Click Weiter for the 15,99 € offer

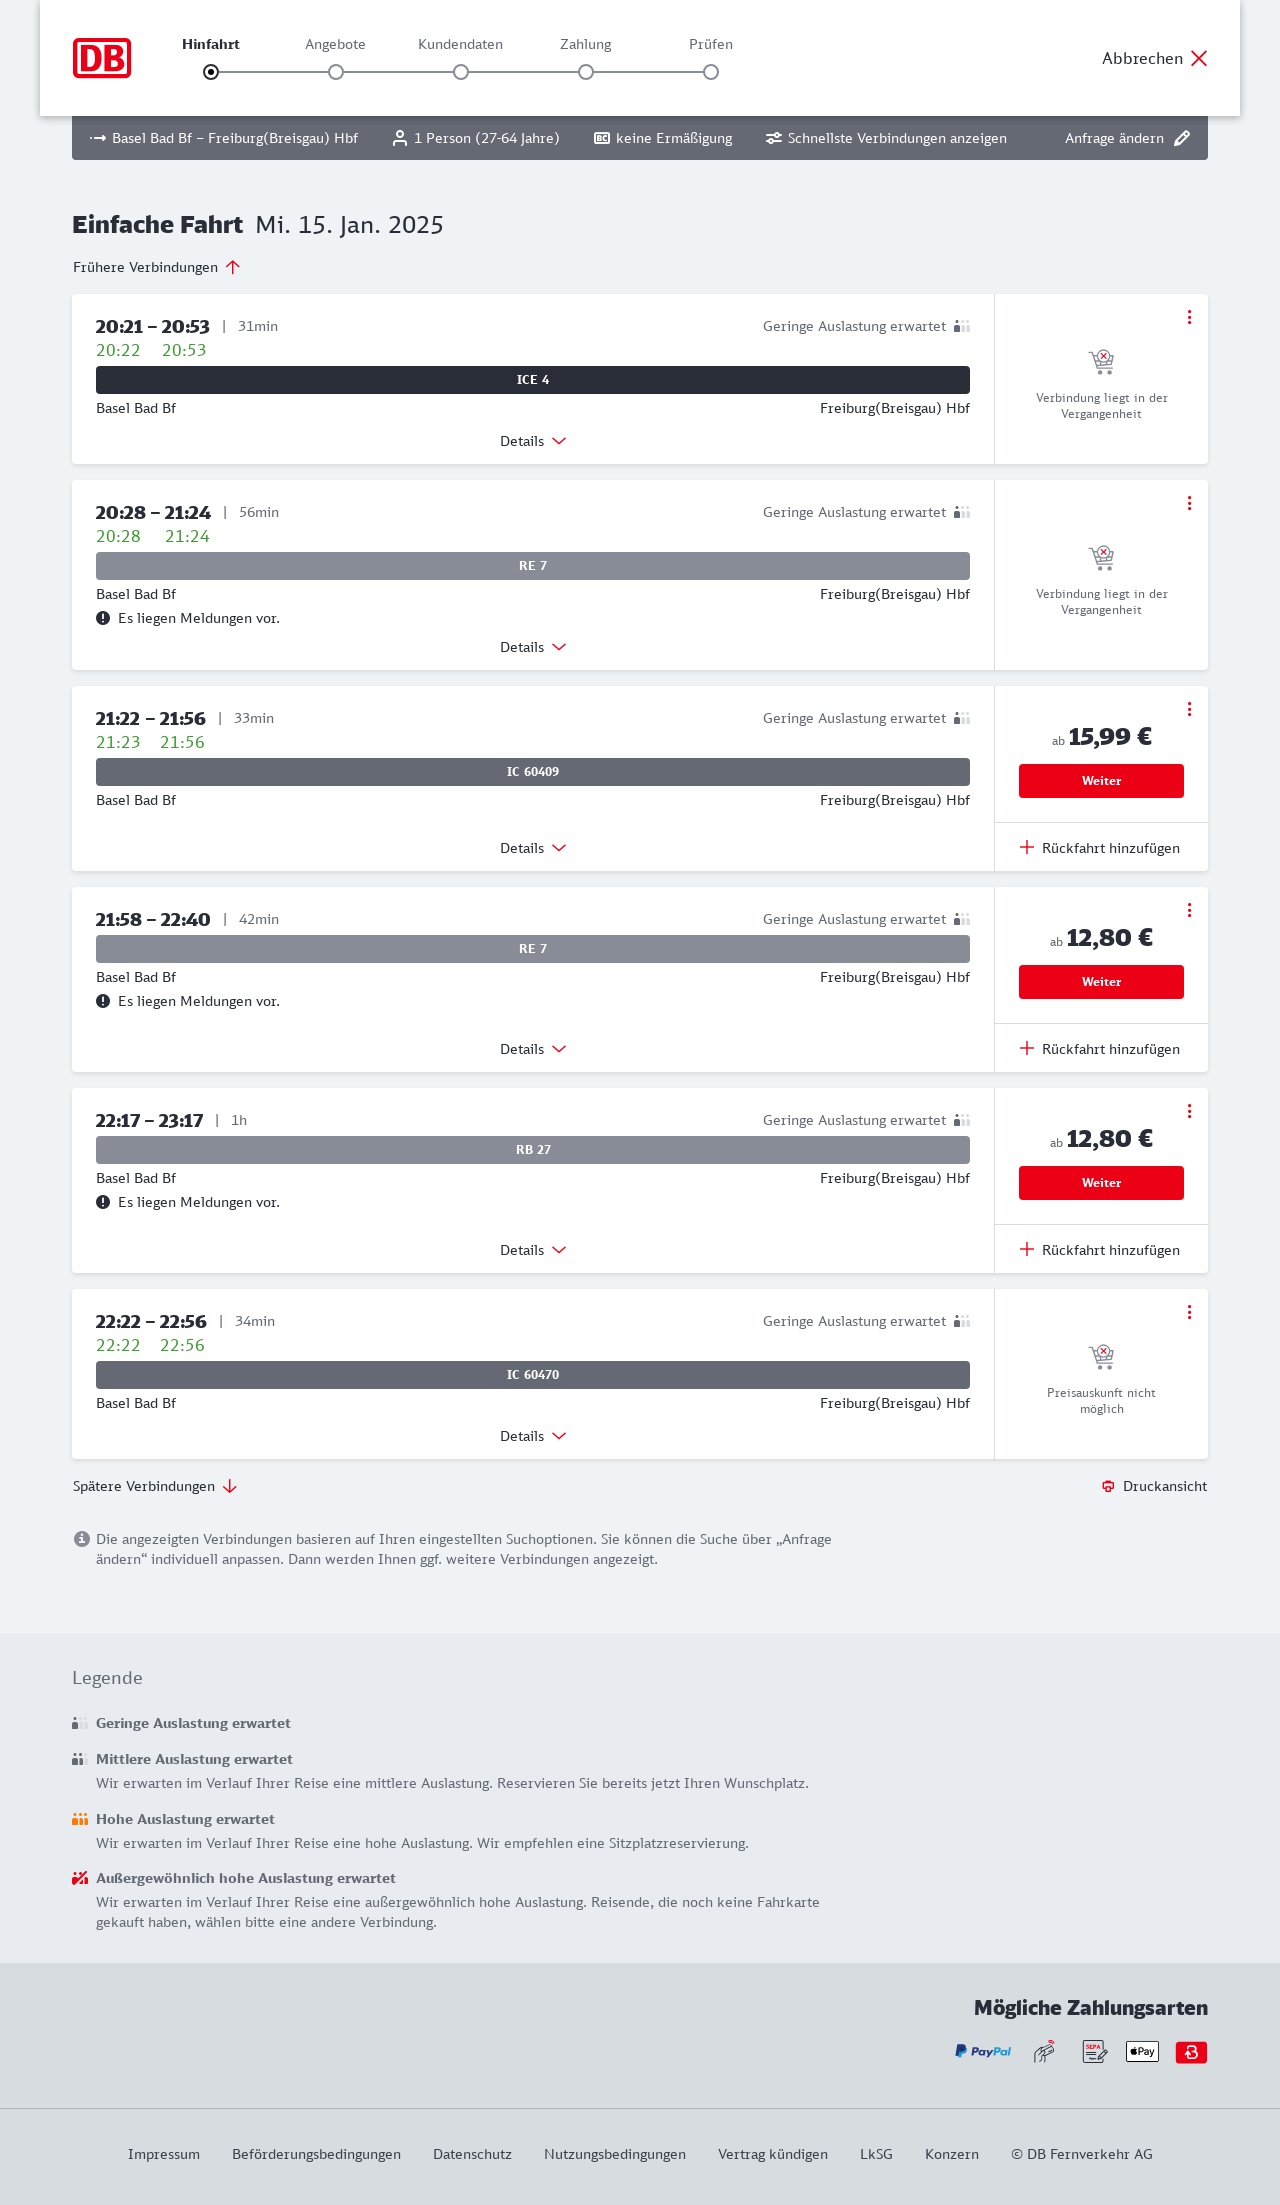point(1101,781)
